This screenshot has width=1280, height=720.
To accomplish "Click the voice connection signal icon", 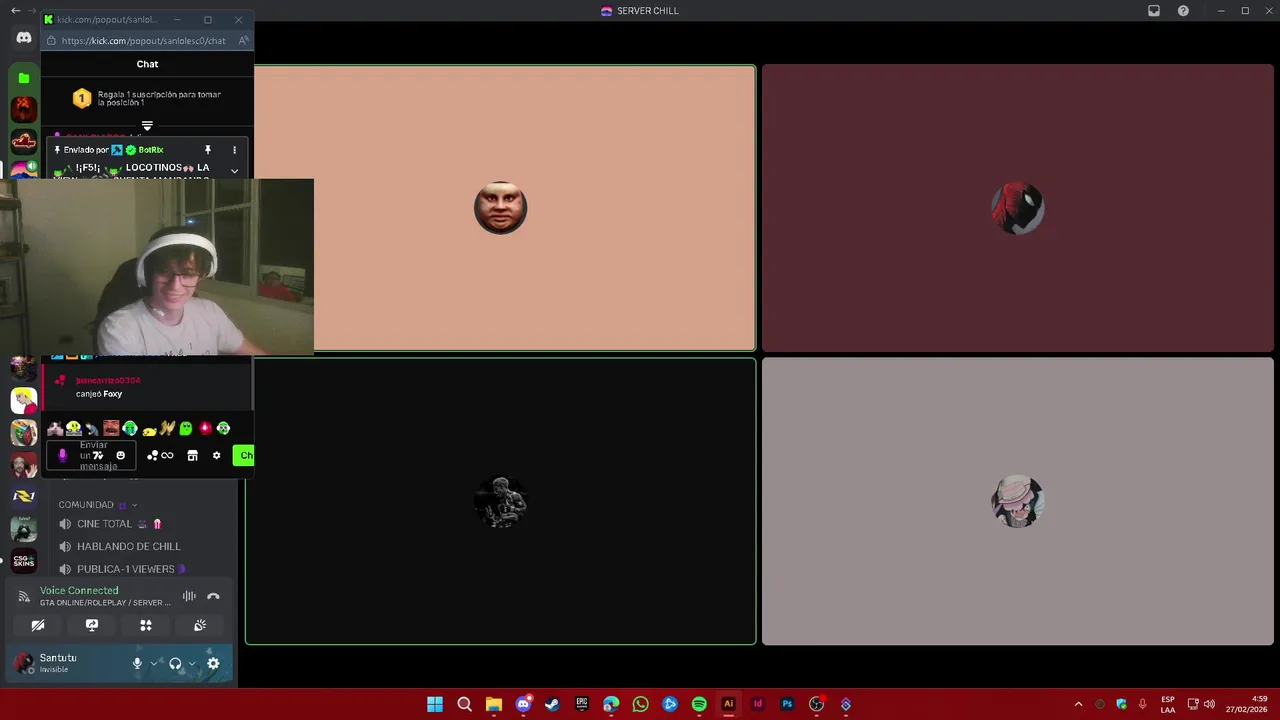I will pos(24,596).
